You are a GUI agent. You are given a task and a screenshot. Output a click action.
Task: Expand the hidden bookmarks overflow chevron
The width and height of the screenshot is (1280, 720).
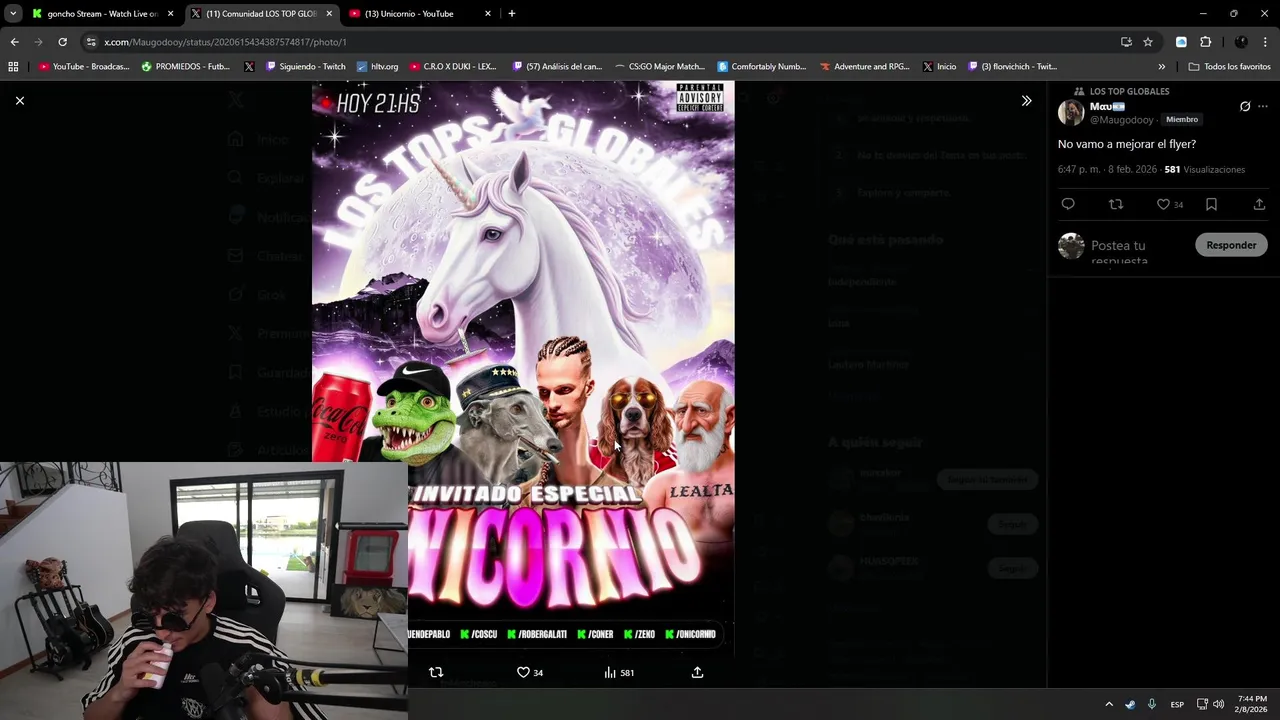[x=1161, y=67]
